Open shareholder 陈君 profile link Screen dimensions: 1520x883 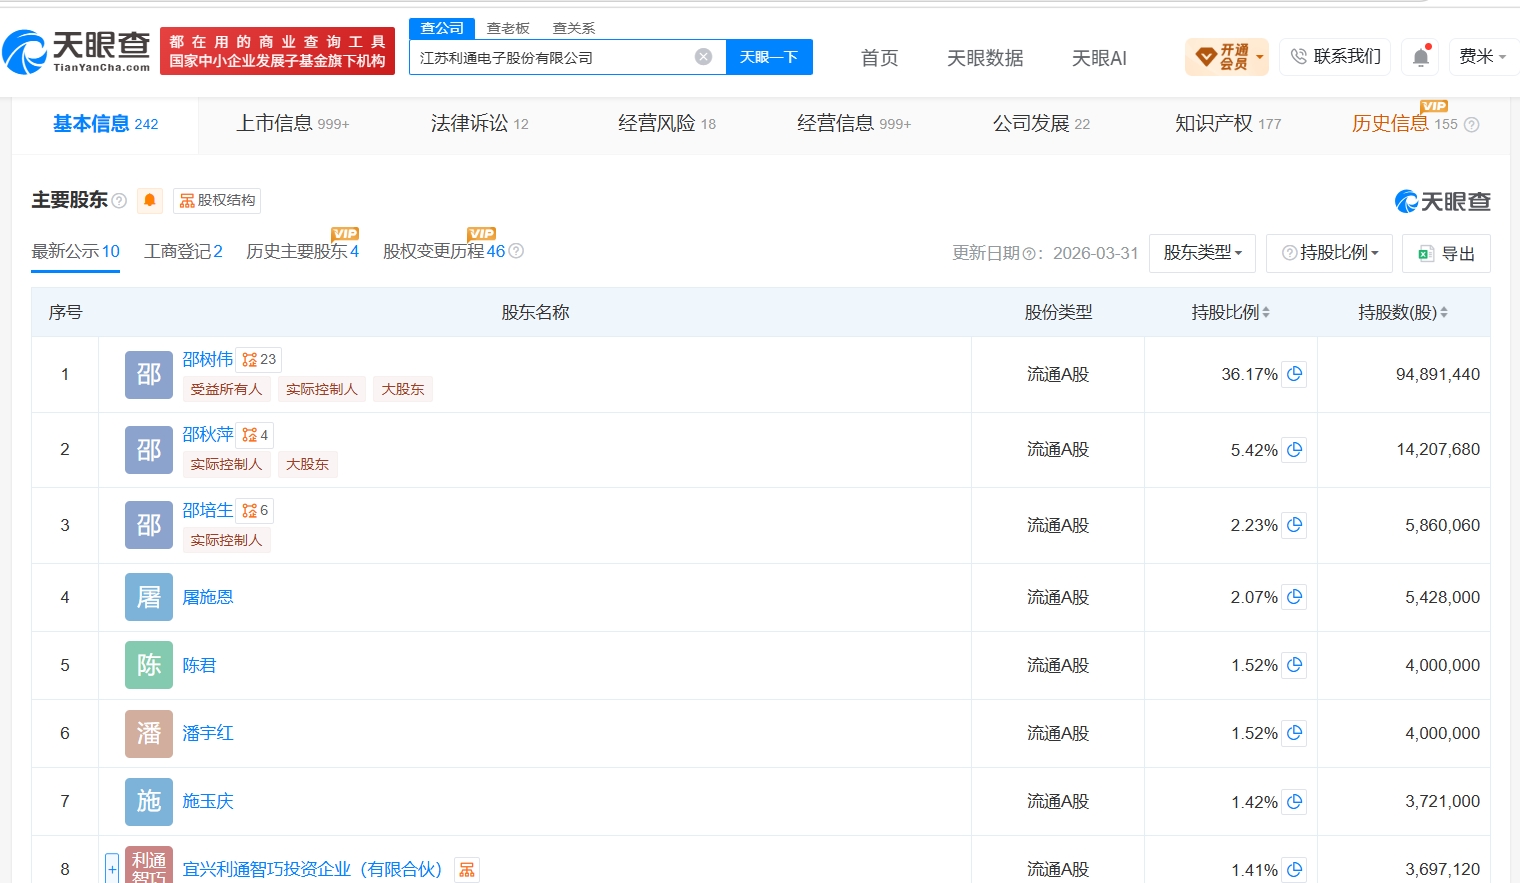(199, 665)
